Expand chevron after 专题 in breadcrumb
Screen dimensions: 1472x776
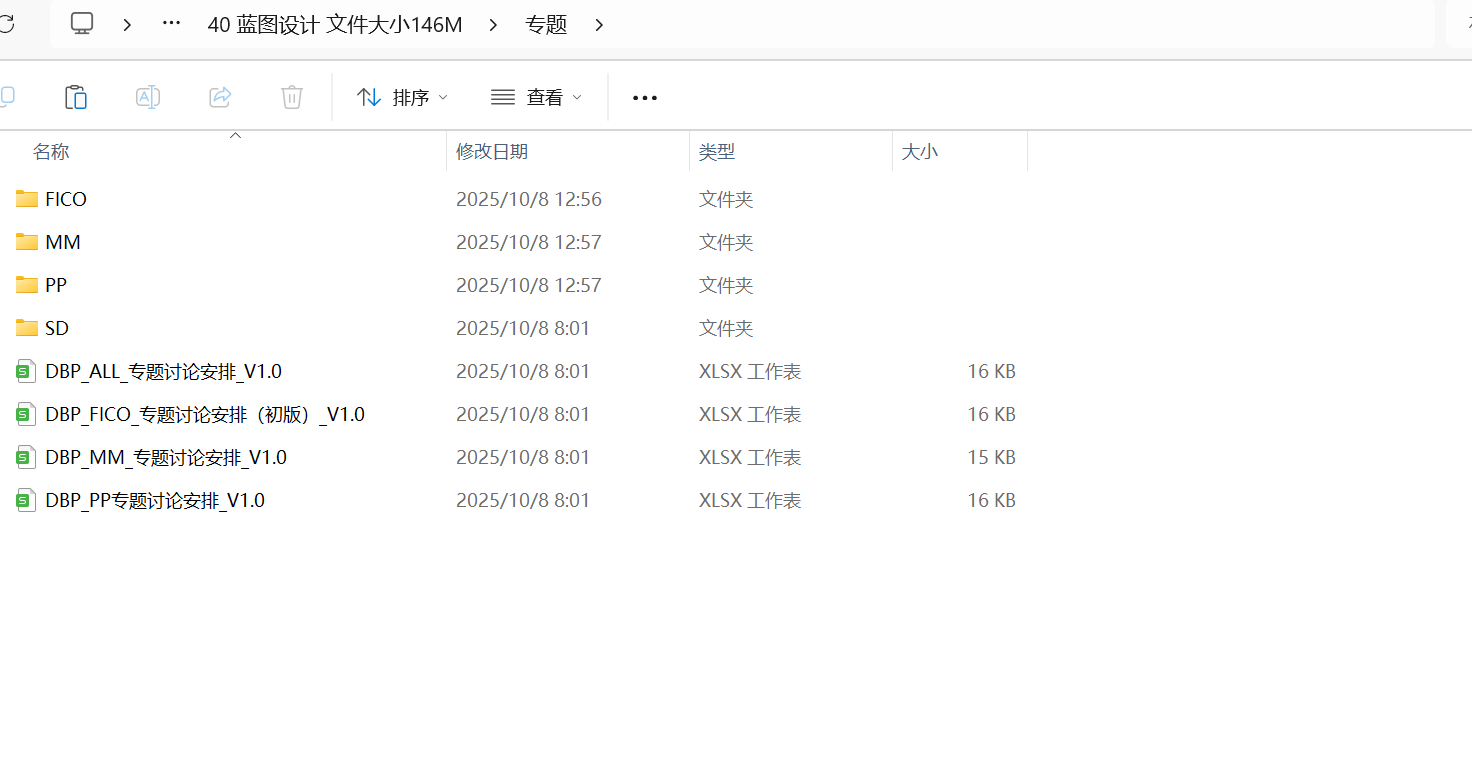[x=599, y=25]
